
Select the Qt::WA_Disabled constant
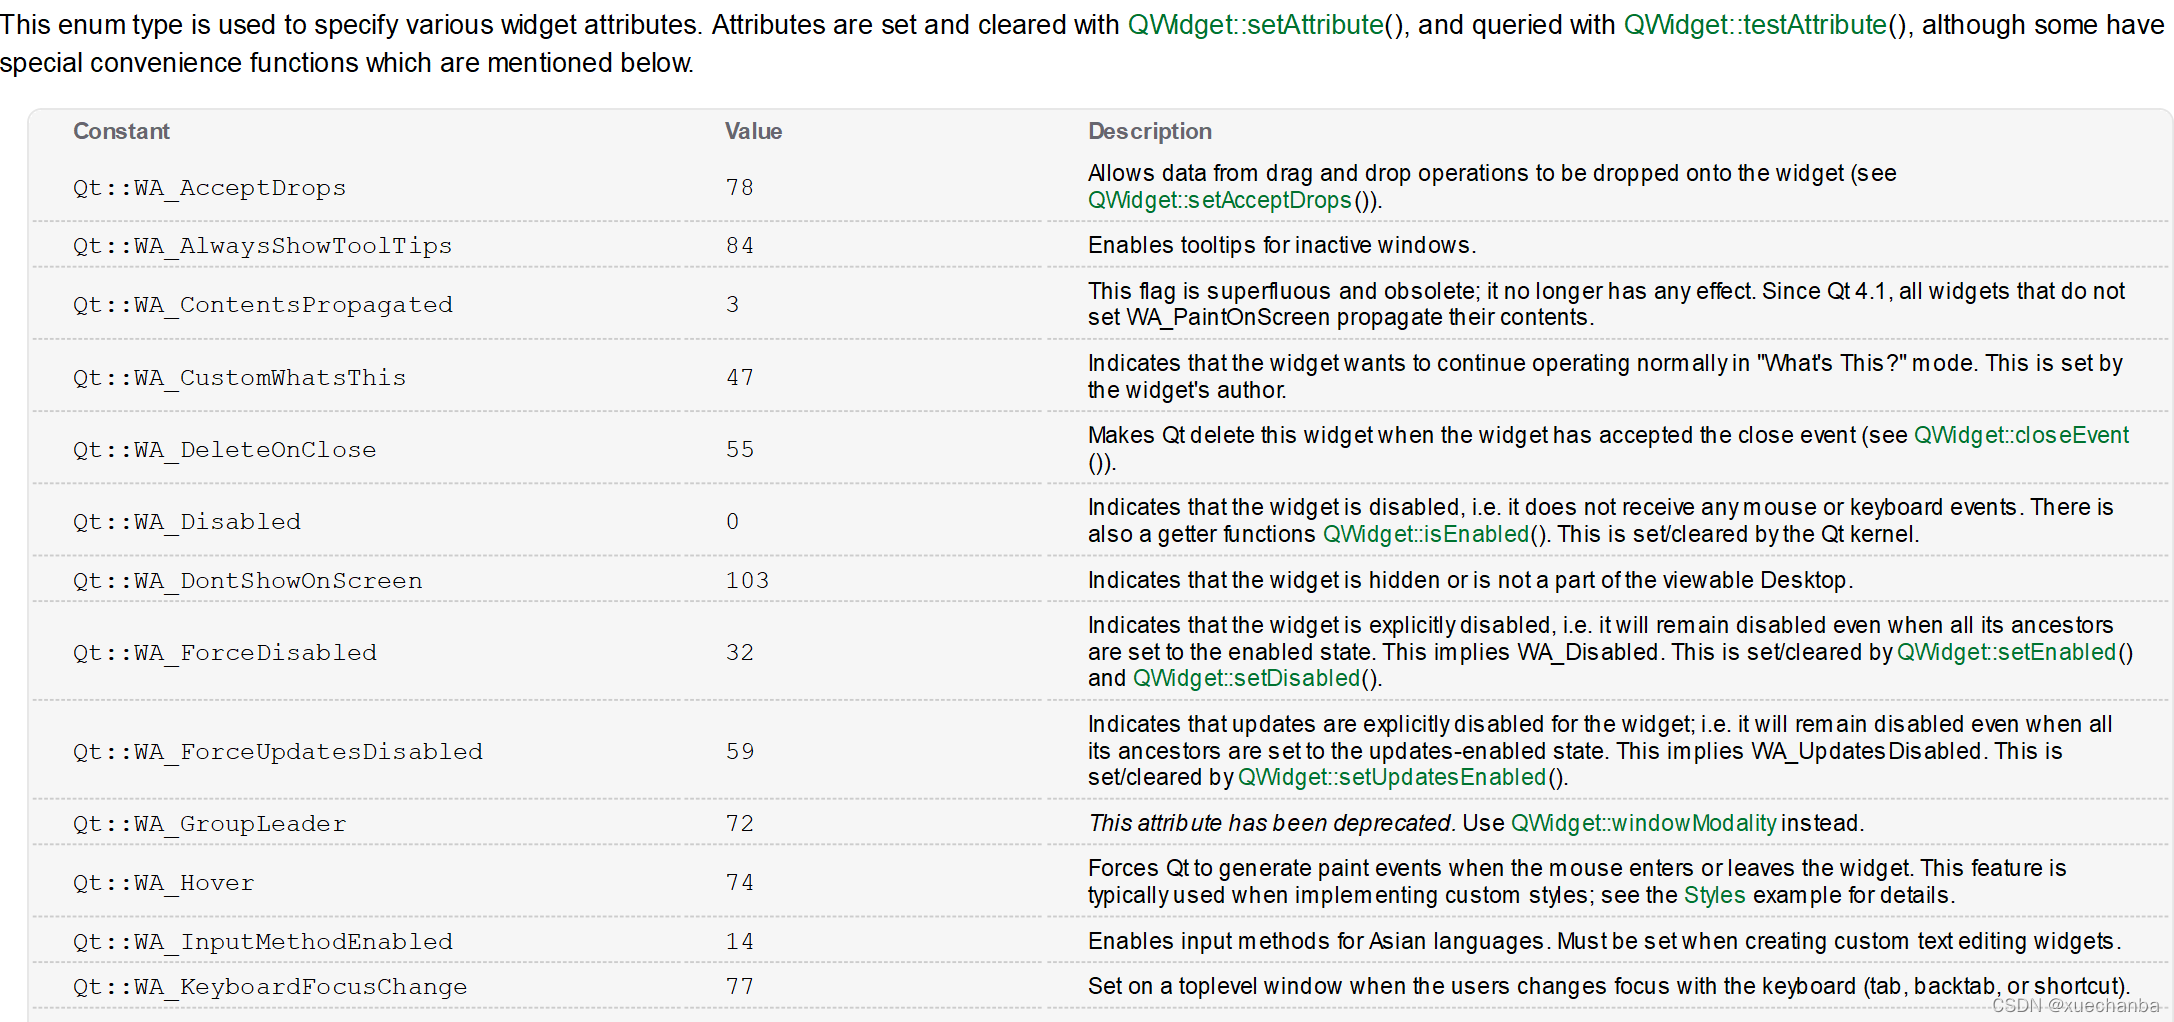tap(186, 522)
